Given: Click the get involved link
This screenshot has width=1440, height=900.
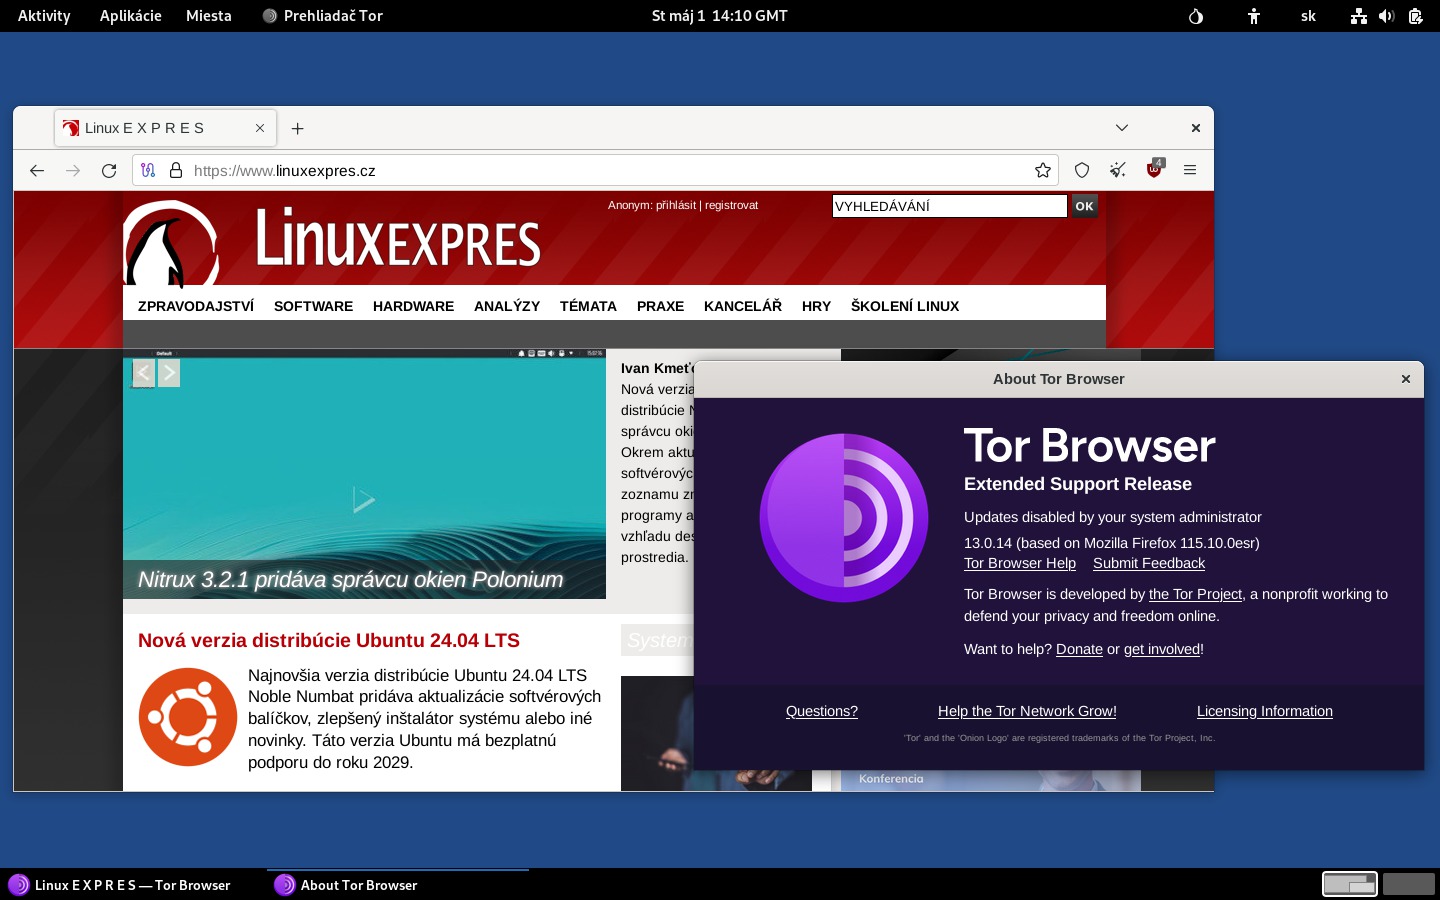Looking at the screenshot, I should [1162, 649].
